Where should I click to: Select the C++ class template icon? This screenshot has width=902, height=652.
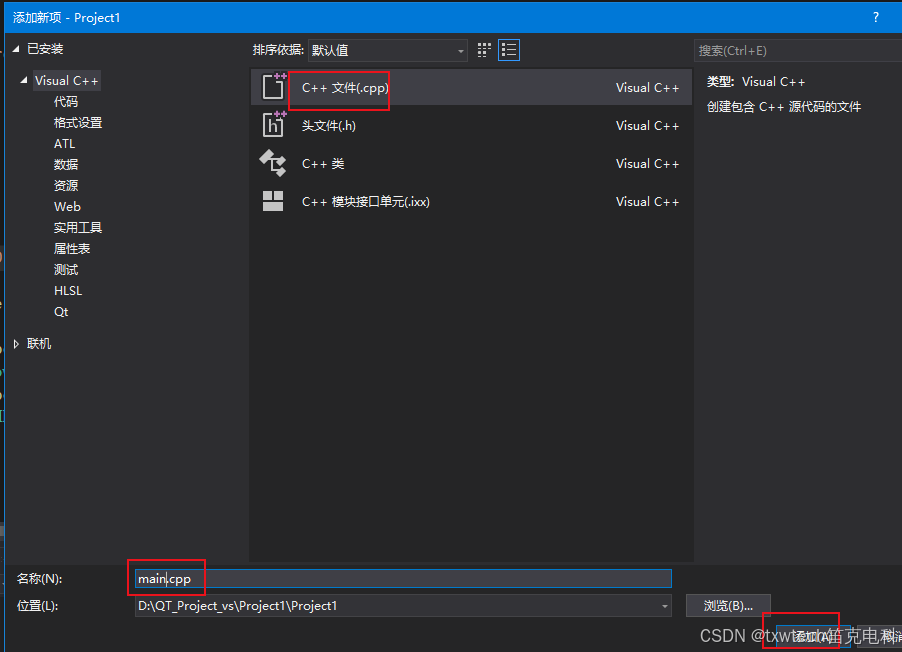coord(273,163)
